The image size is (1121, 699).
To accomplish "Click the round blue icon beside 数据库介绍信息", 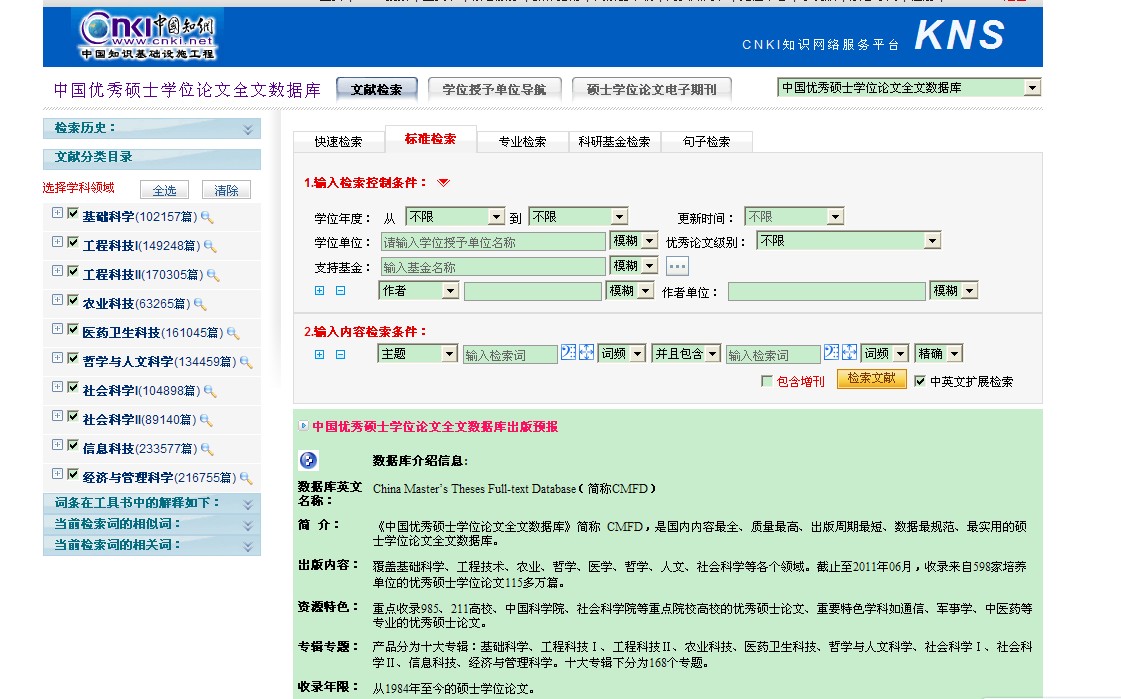I will click(308, 460).
